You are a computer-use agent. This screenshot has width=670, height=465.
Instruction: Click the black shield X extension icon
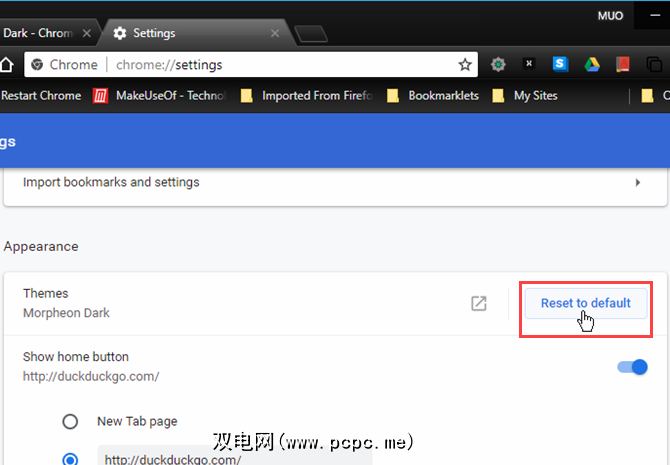pos(529,64)
